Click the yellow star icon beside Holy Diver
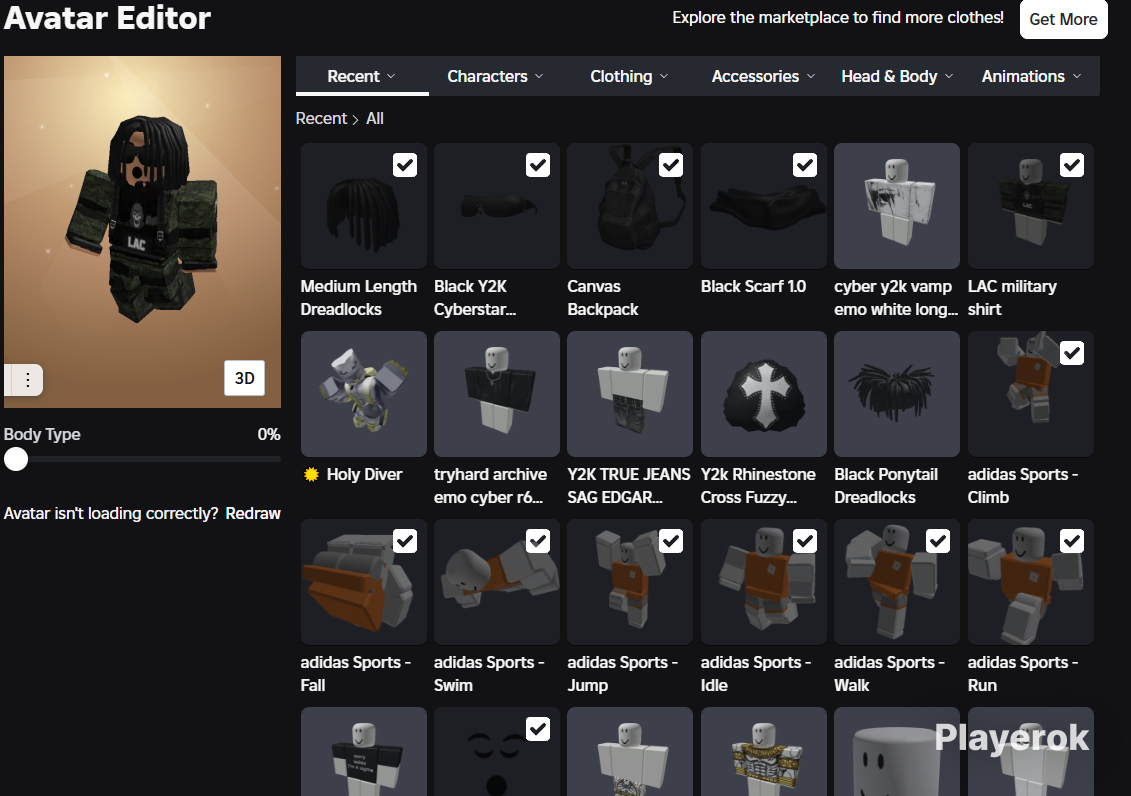Viewport: 1131px width, 796px height. (x=311, y=474)
